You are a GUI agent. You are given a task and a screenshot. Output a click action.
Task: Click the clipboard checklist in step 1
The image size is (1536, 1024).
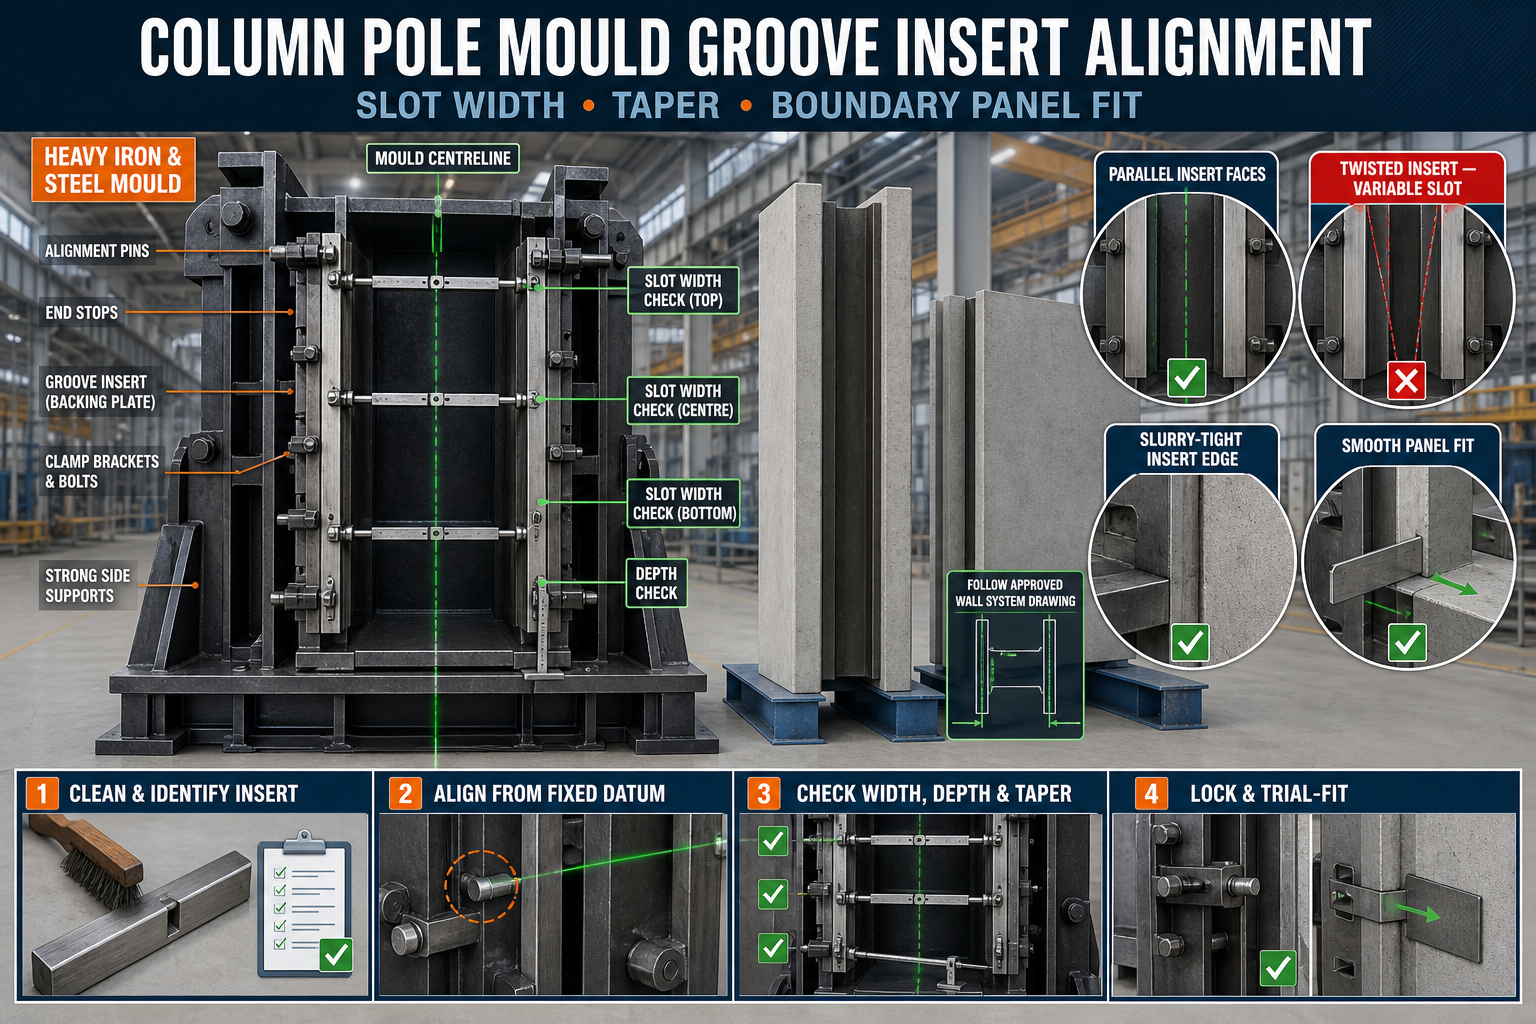(x=305, y=904)
